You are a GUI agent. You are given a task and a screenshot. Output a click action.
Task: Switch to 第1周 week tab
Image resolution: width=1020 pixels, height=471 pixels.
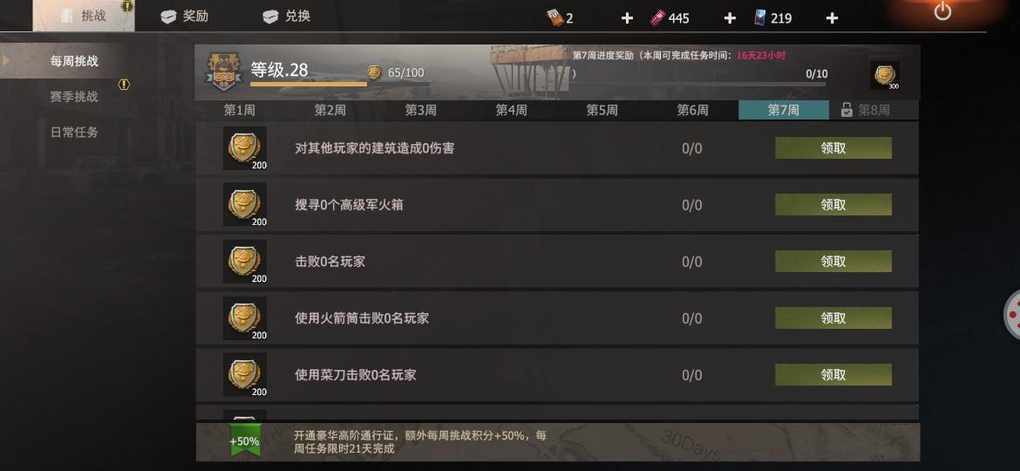click(240, 110)
